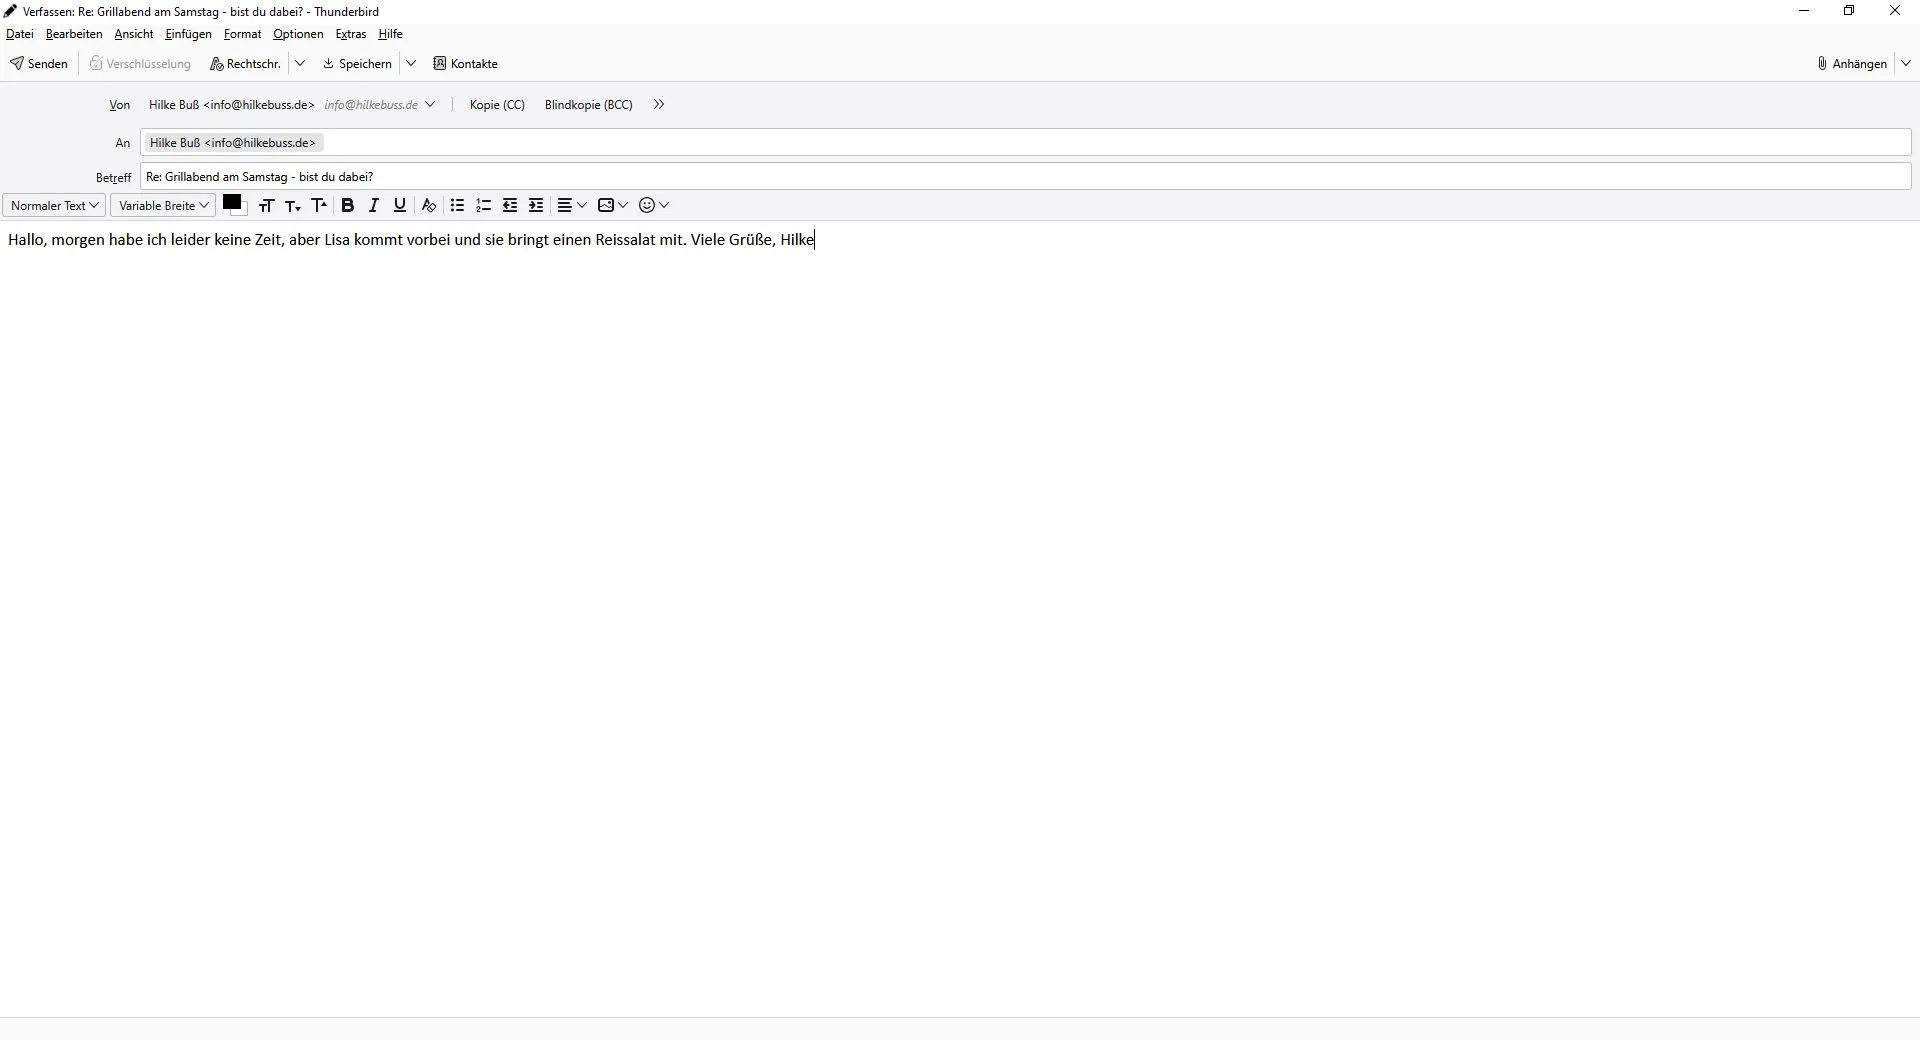
Task: Open the Ansicht menu
Action: click(x=134, y=34)
